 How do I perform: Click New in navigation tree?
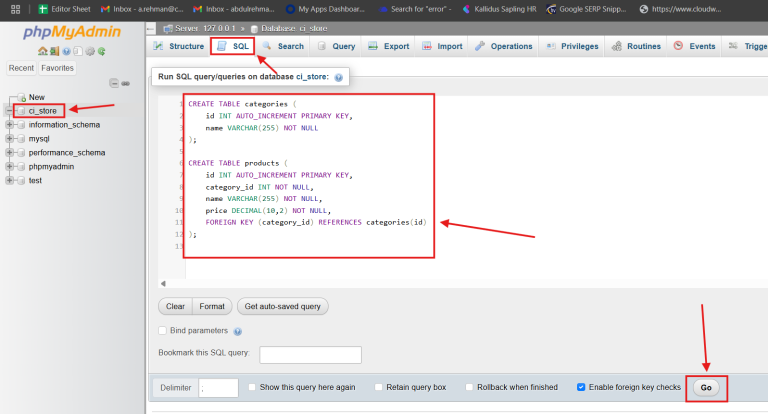36,97
